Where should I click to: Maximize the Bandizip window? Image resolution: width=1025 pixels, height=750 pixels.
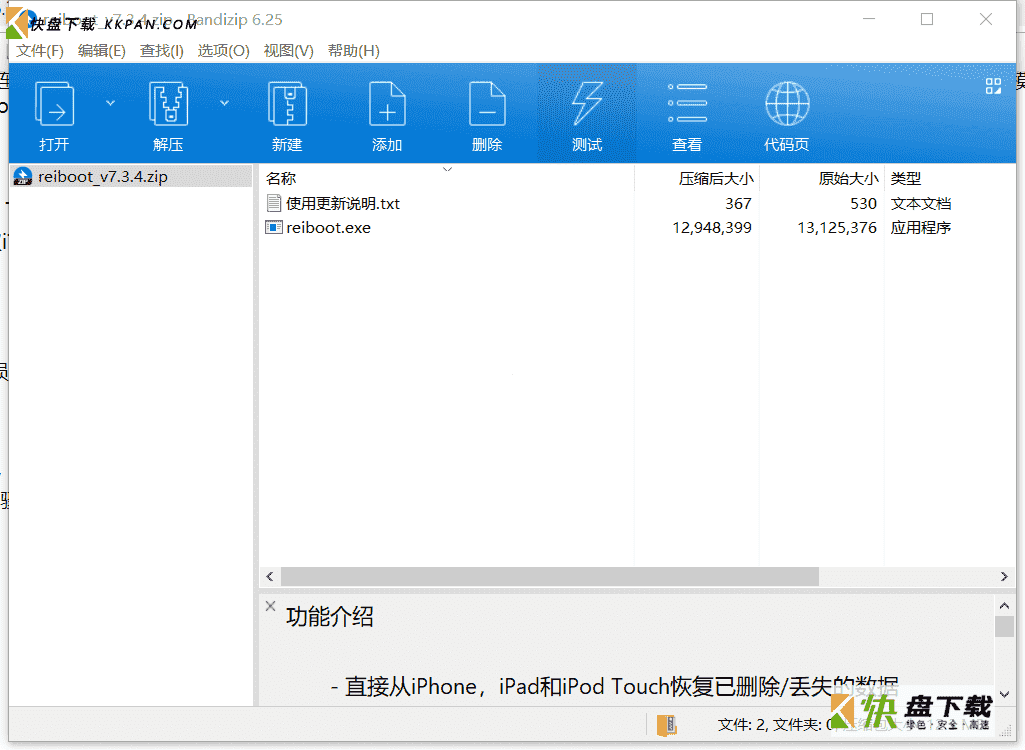927,20
